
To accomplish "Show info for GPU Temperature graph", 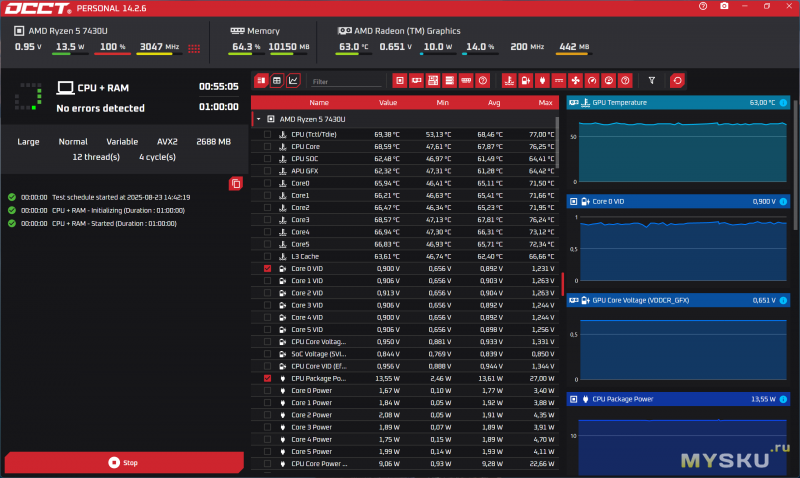I will [783, 103].
